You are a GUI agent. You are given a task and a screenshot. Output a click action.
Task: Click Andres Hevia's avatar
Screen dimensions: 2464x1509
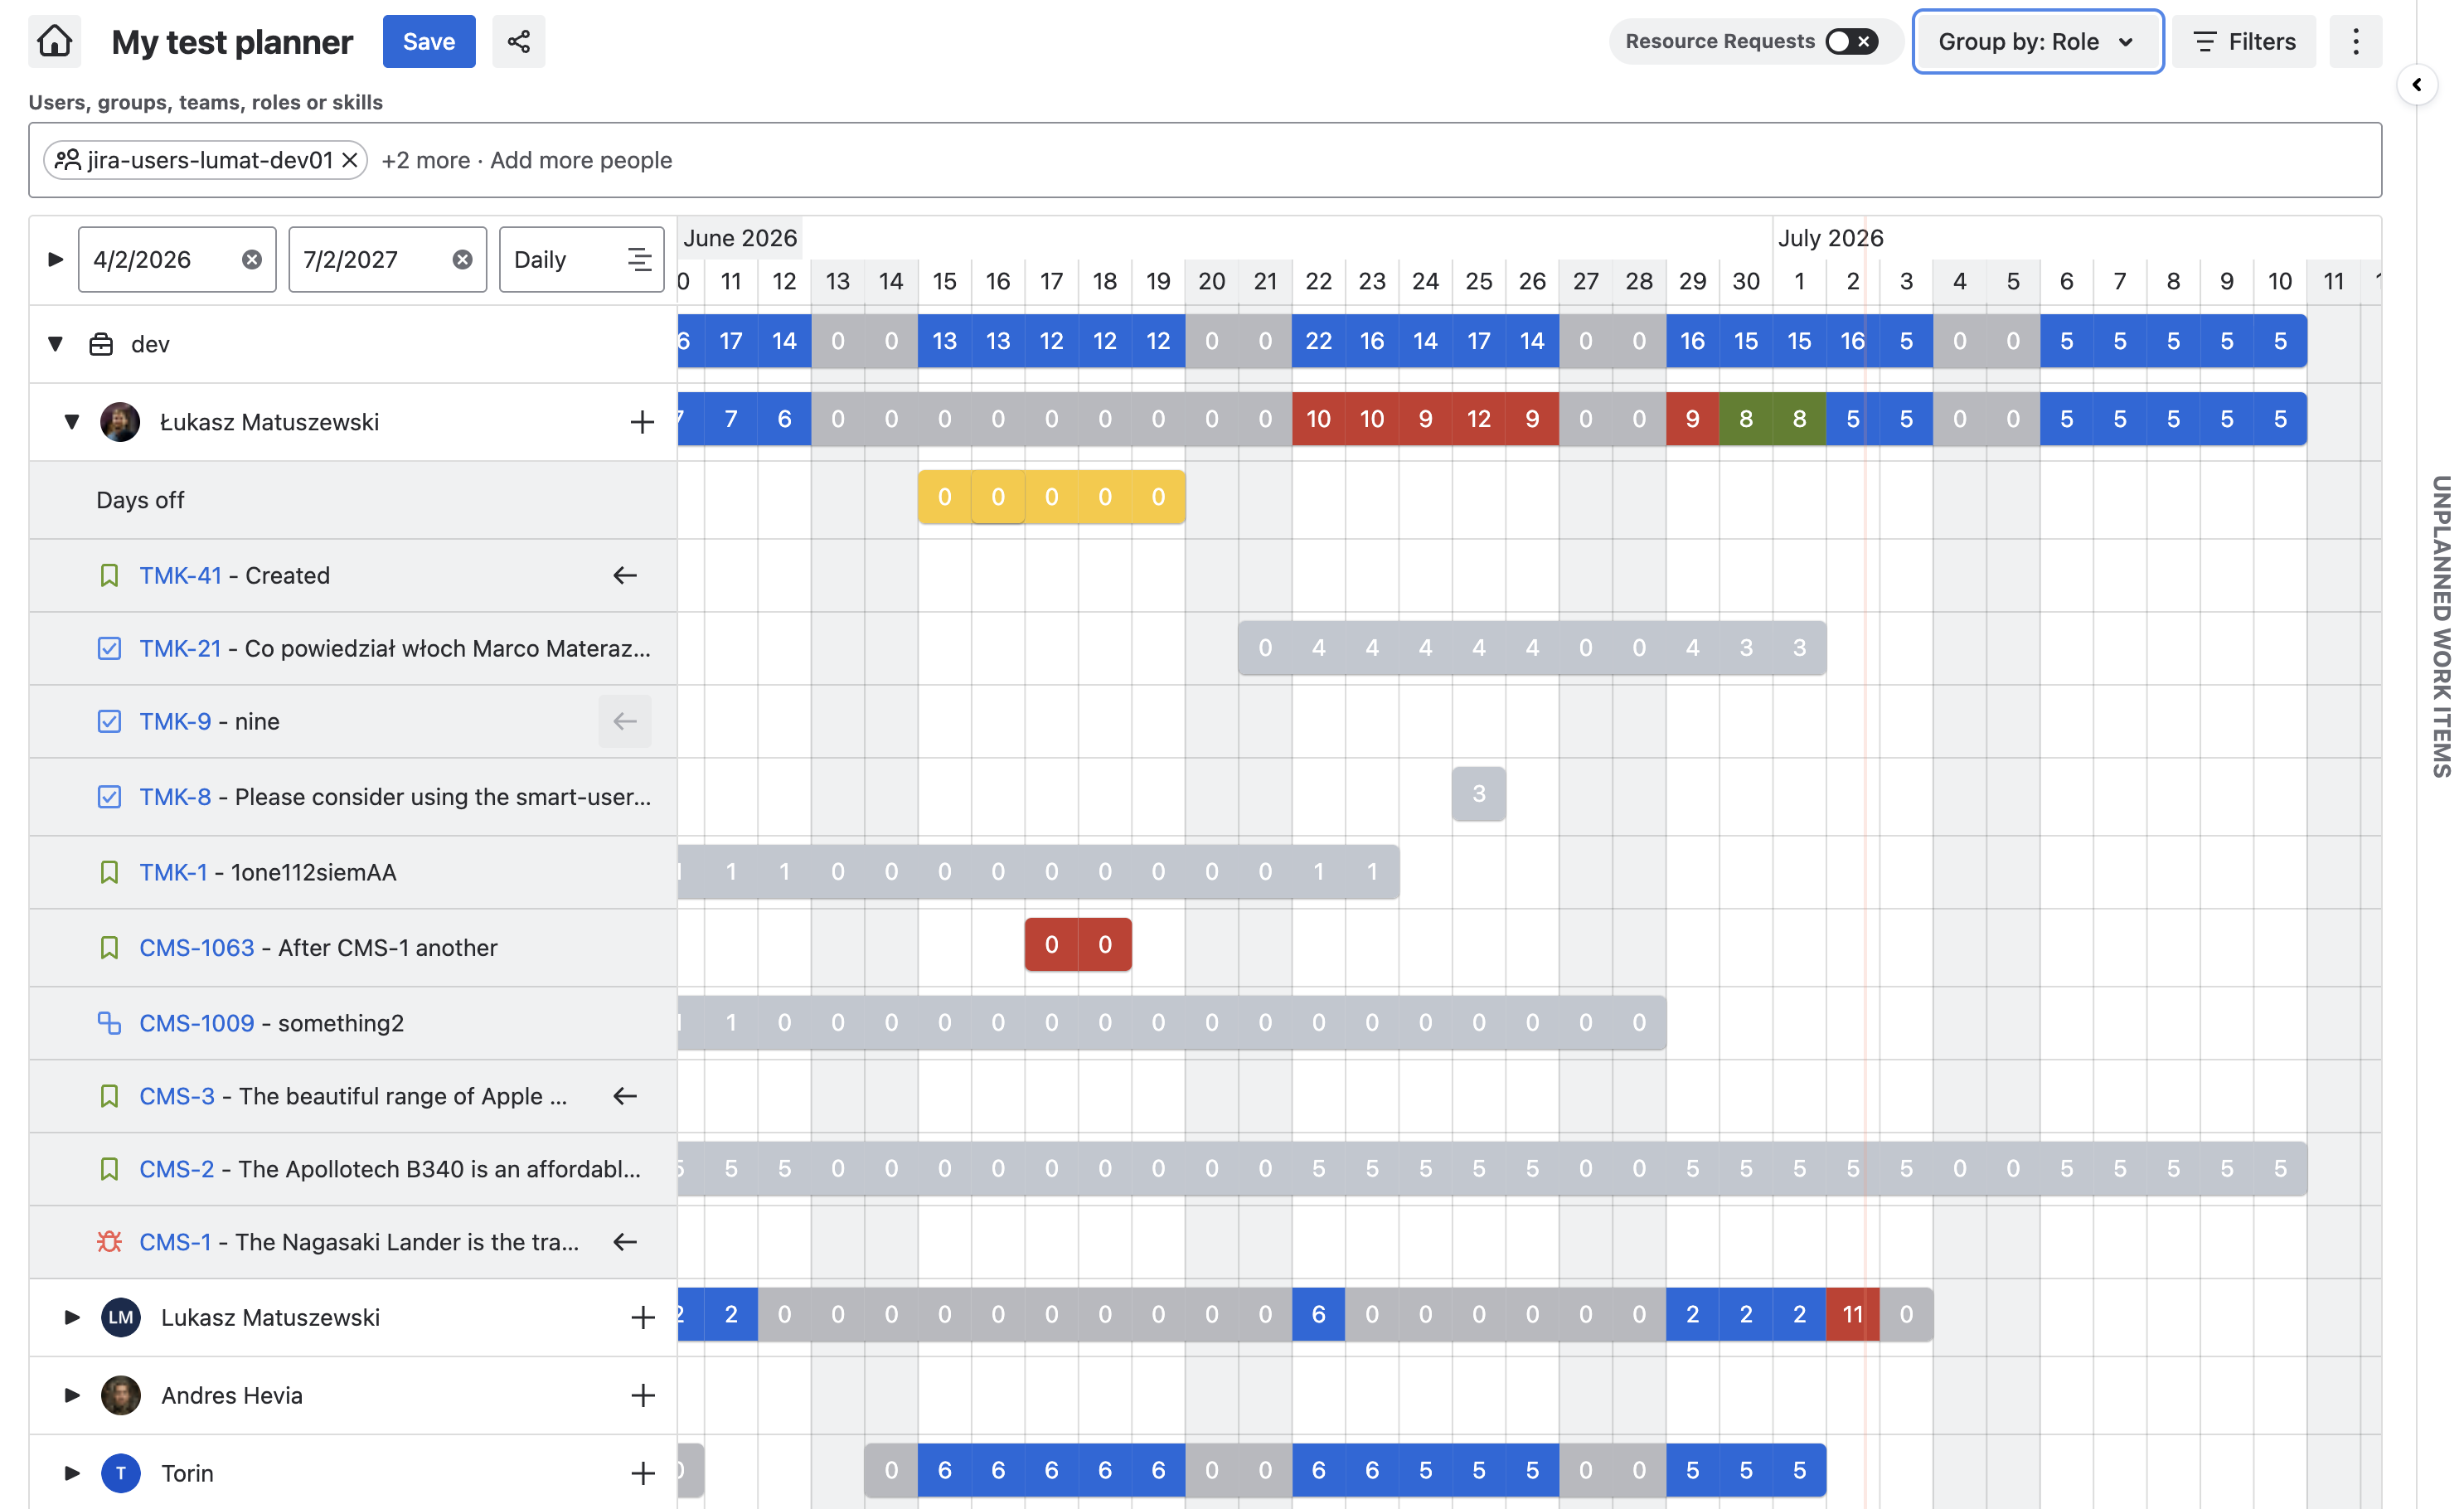click(x=121, y=1395)
